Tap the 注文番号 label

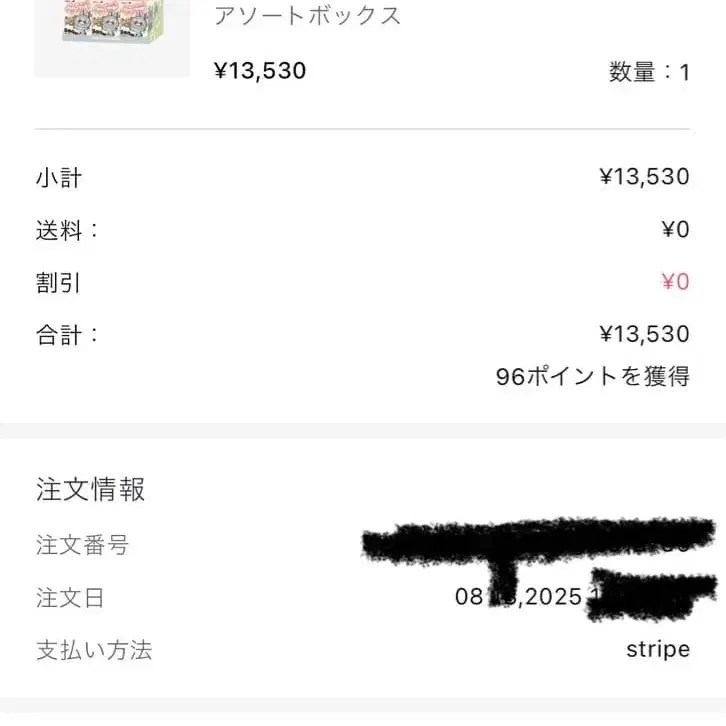(82, 545)
